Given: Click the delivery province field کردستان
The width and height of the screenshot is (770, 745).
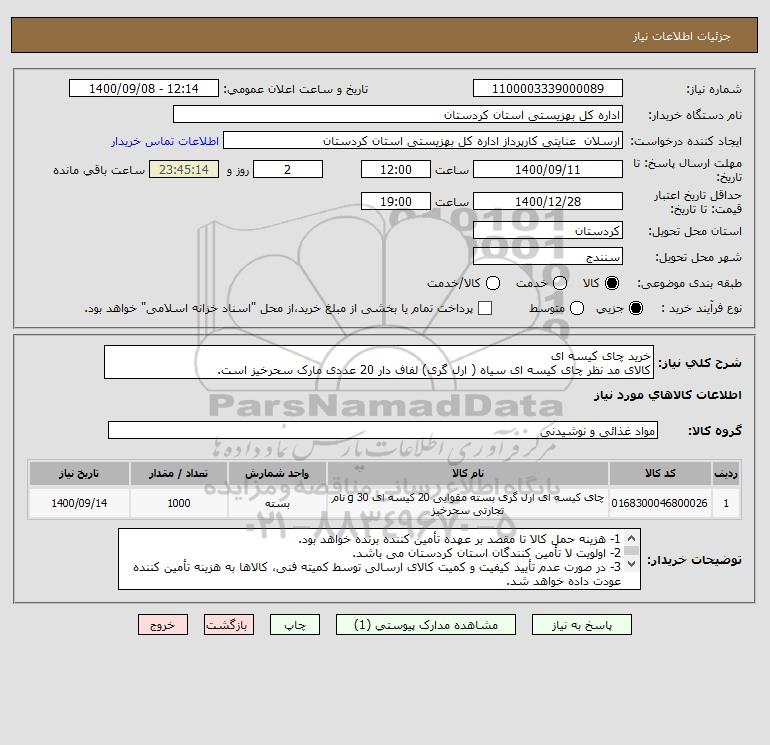Looking at the screenshot, I should (x=548, y=230).
